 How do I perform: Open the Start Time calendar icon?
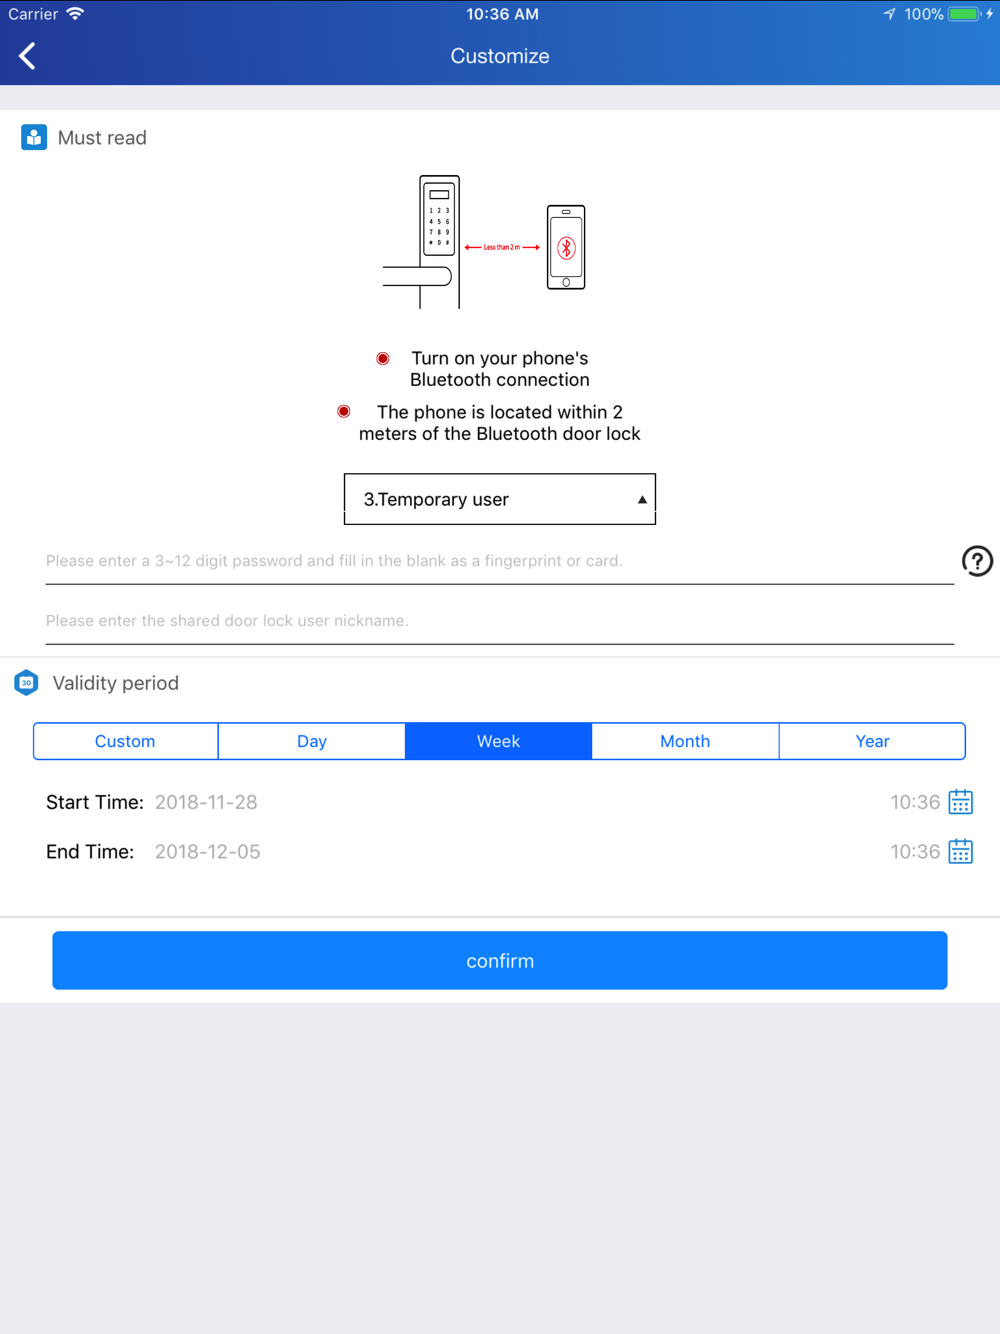click(960, 802)
